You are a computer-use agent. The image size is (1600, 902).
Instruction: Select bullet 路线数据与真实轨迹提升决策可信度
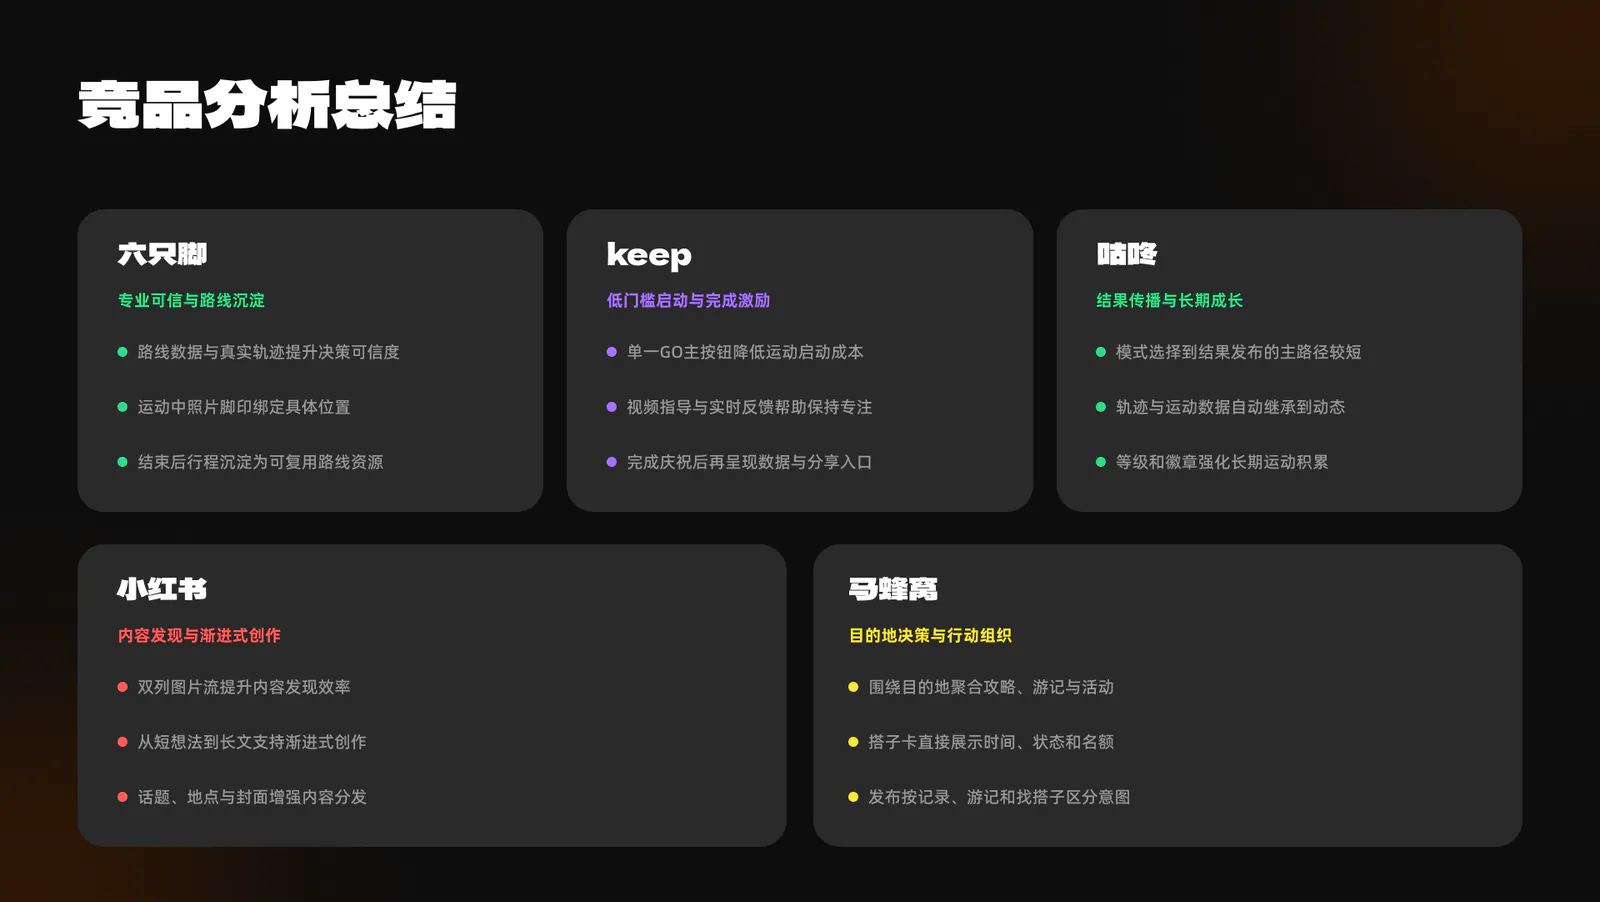268,352
